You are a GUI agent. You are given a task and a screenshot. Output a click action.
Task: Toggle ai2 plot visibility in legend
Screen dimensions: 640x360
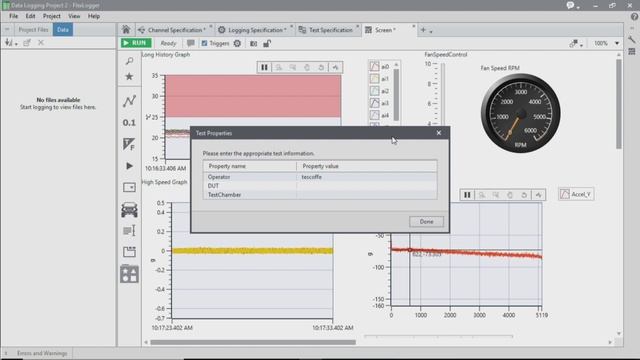(374, 91)
